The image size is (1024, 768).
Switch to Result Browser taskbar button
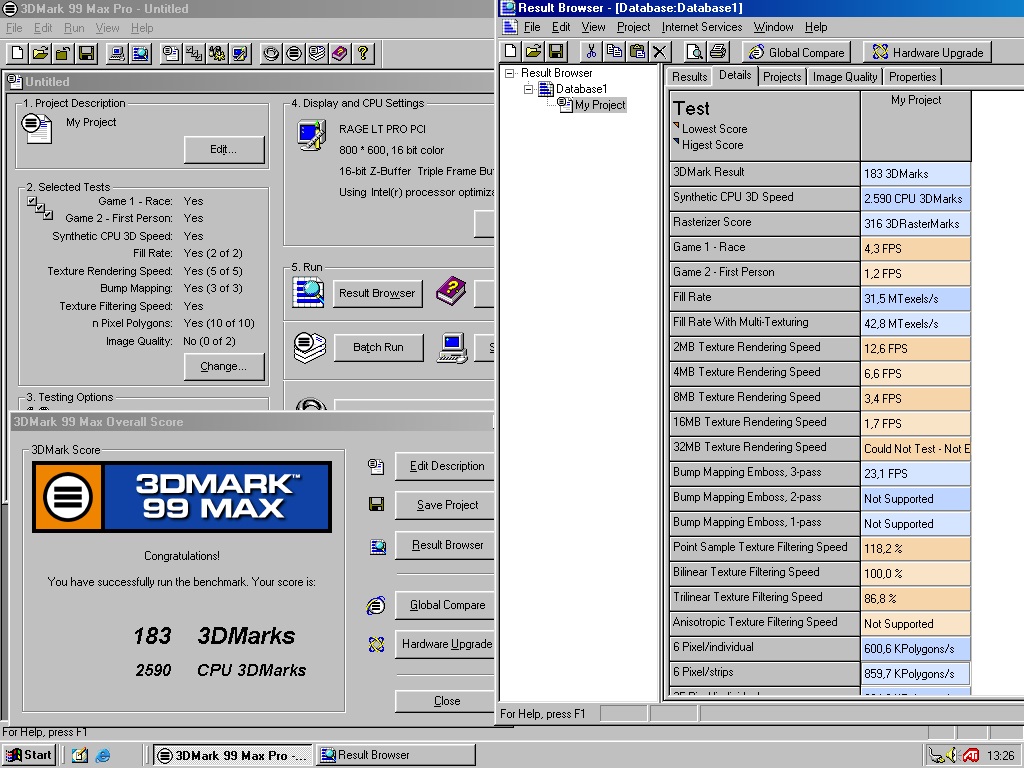[x=396, y=755]
